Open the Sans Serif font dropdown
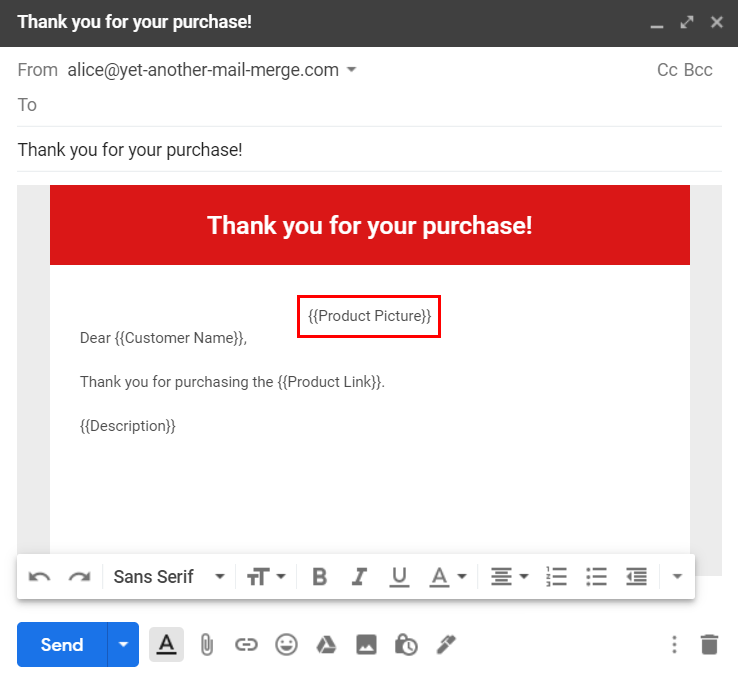Viewport: 738px width, 681px height. click(168, 577)
